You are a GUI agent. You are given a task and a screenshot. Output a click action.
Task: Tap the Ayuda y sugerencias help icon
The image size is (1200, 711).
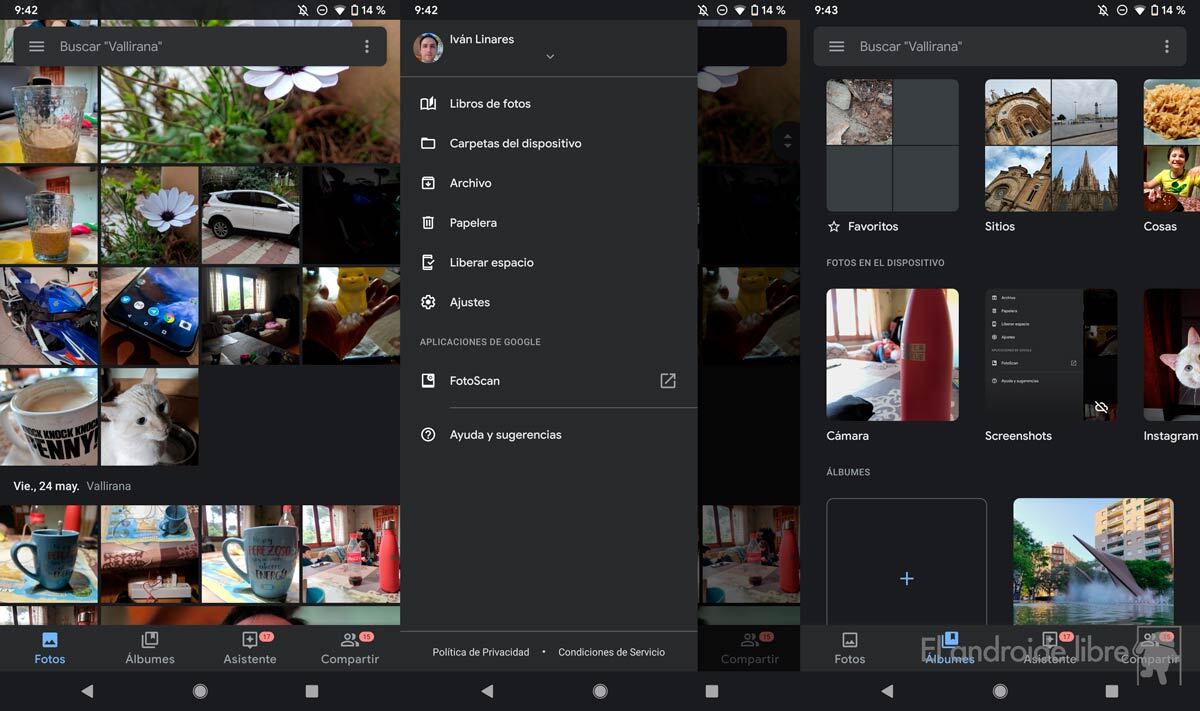pos(428,435)
